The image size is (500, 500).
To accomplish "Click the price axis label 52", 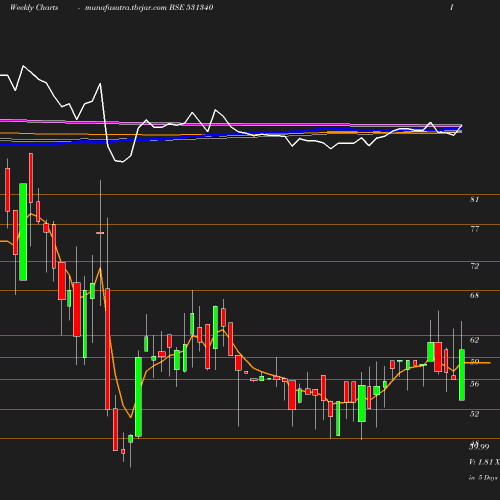I will (x=474, y=414).
